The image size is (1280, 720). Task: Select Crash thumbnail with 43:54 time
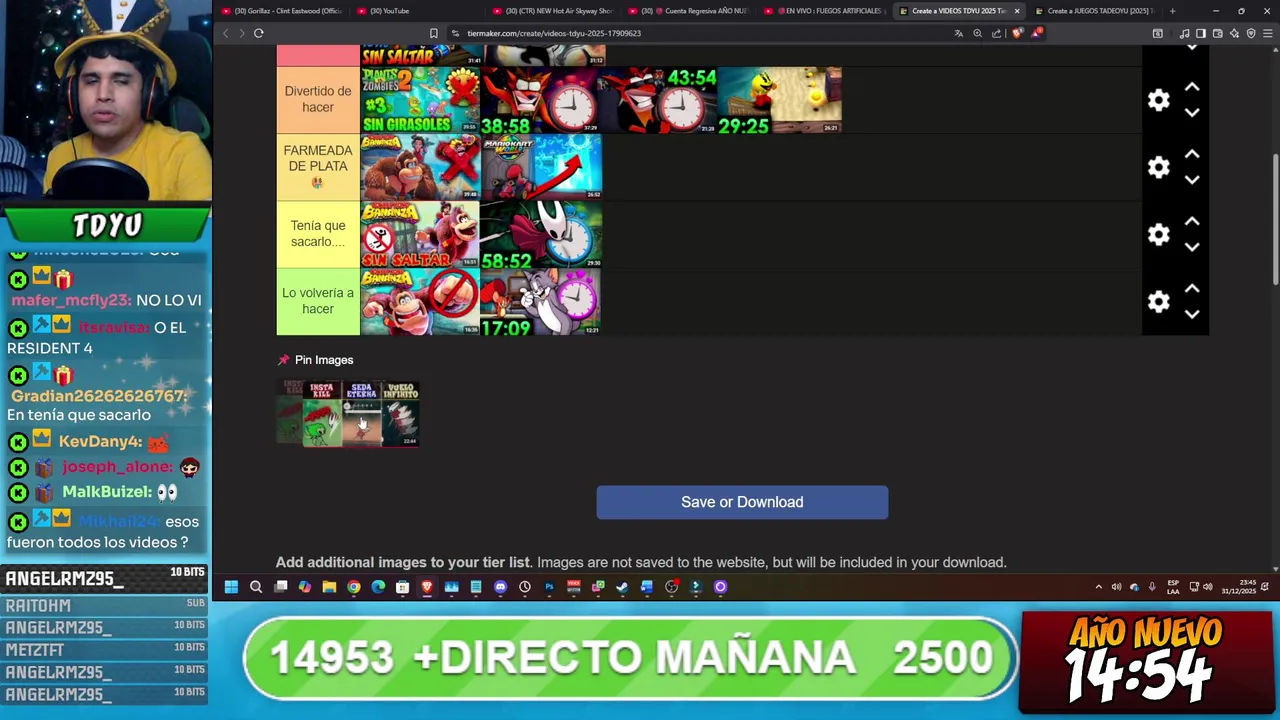point(658,100)
